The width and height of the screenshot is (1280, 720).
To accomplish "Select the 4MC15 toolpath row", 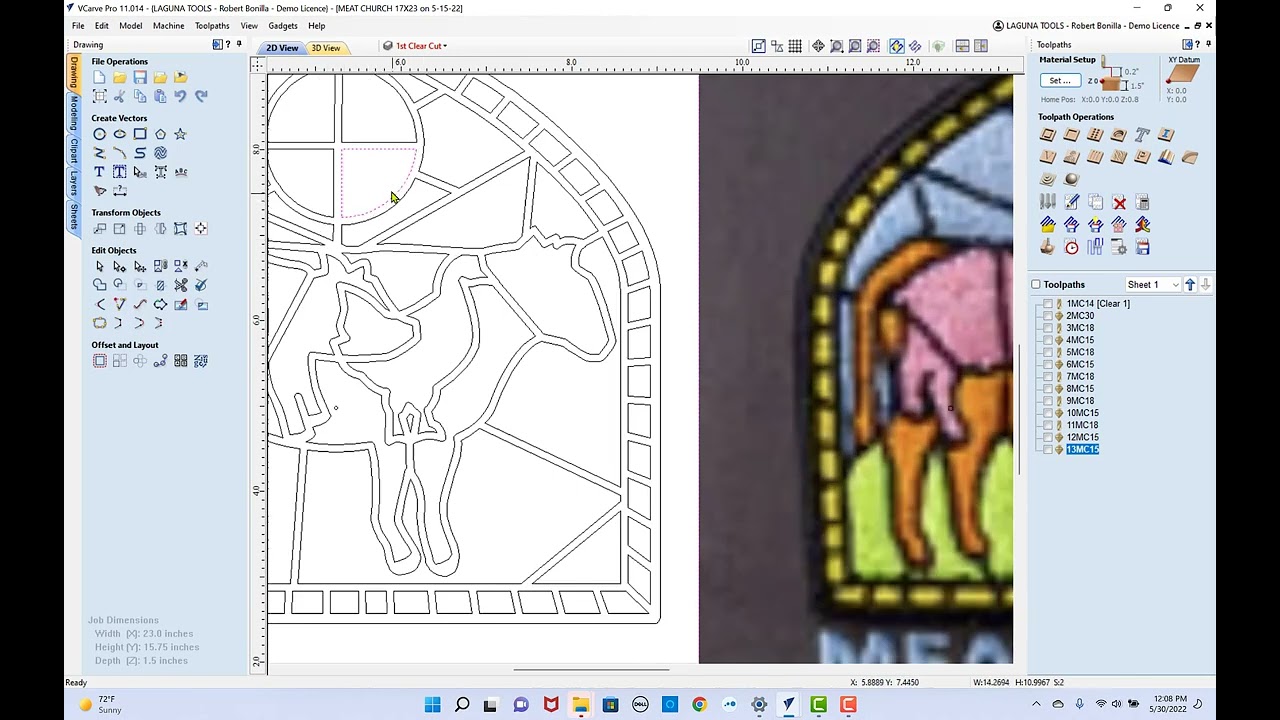I will [1080, 340].
